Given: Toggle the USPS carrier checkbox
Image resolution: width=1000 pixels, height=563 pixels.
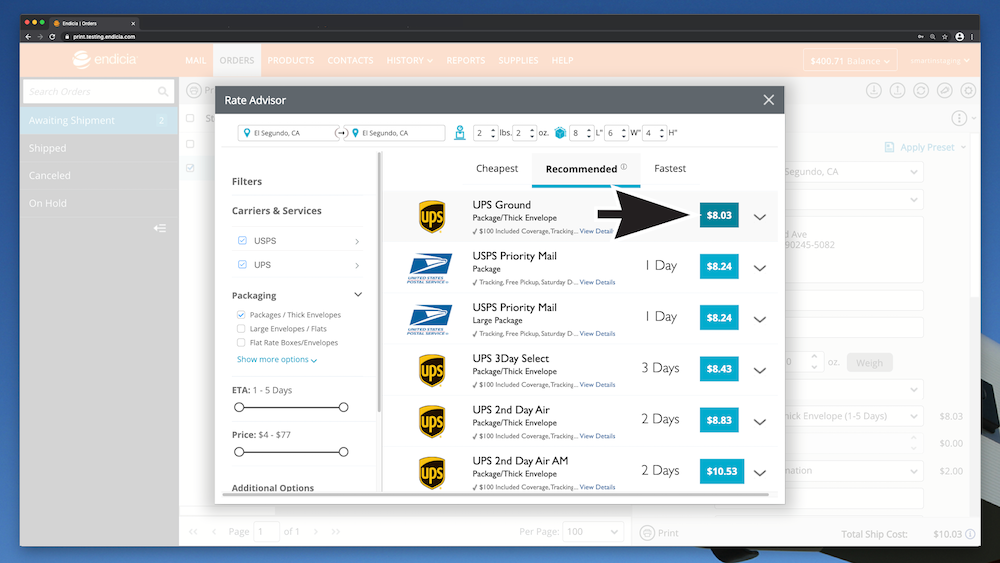Looking at the screenshot, I should pyautogui.click(x=242, y=240).
